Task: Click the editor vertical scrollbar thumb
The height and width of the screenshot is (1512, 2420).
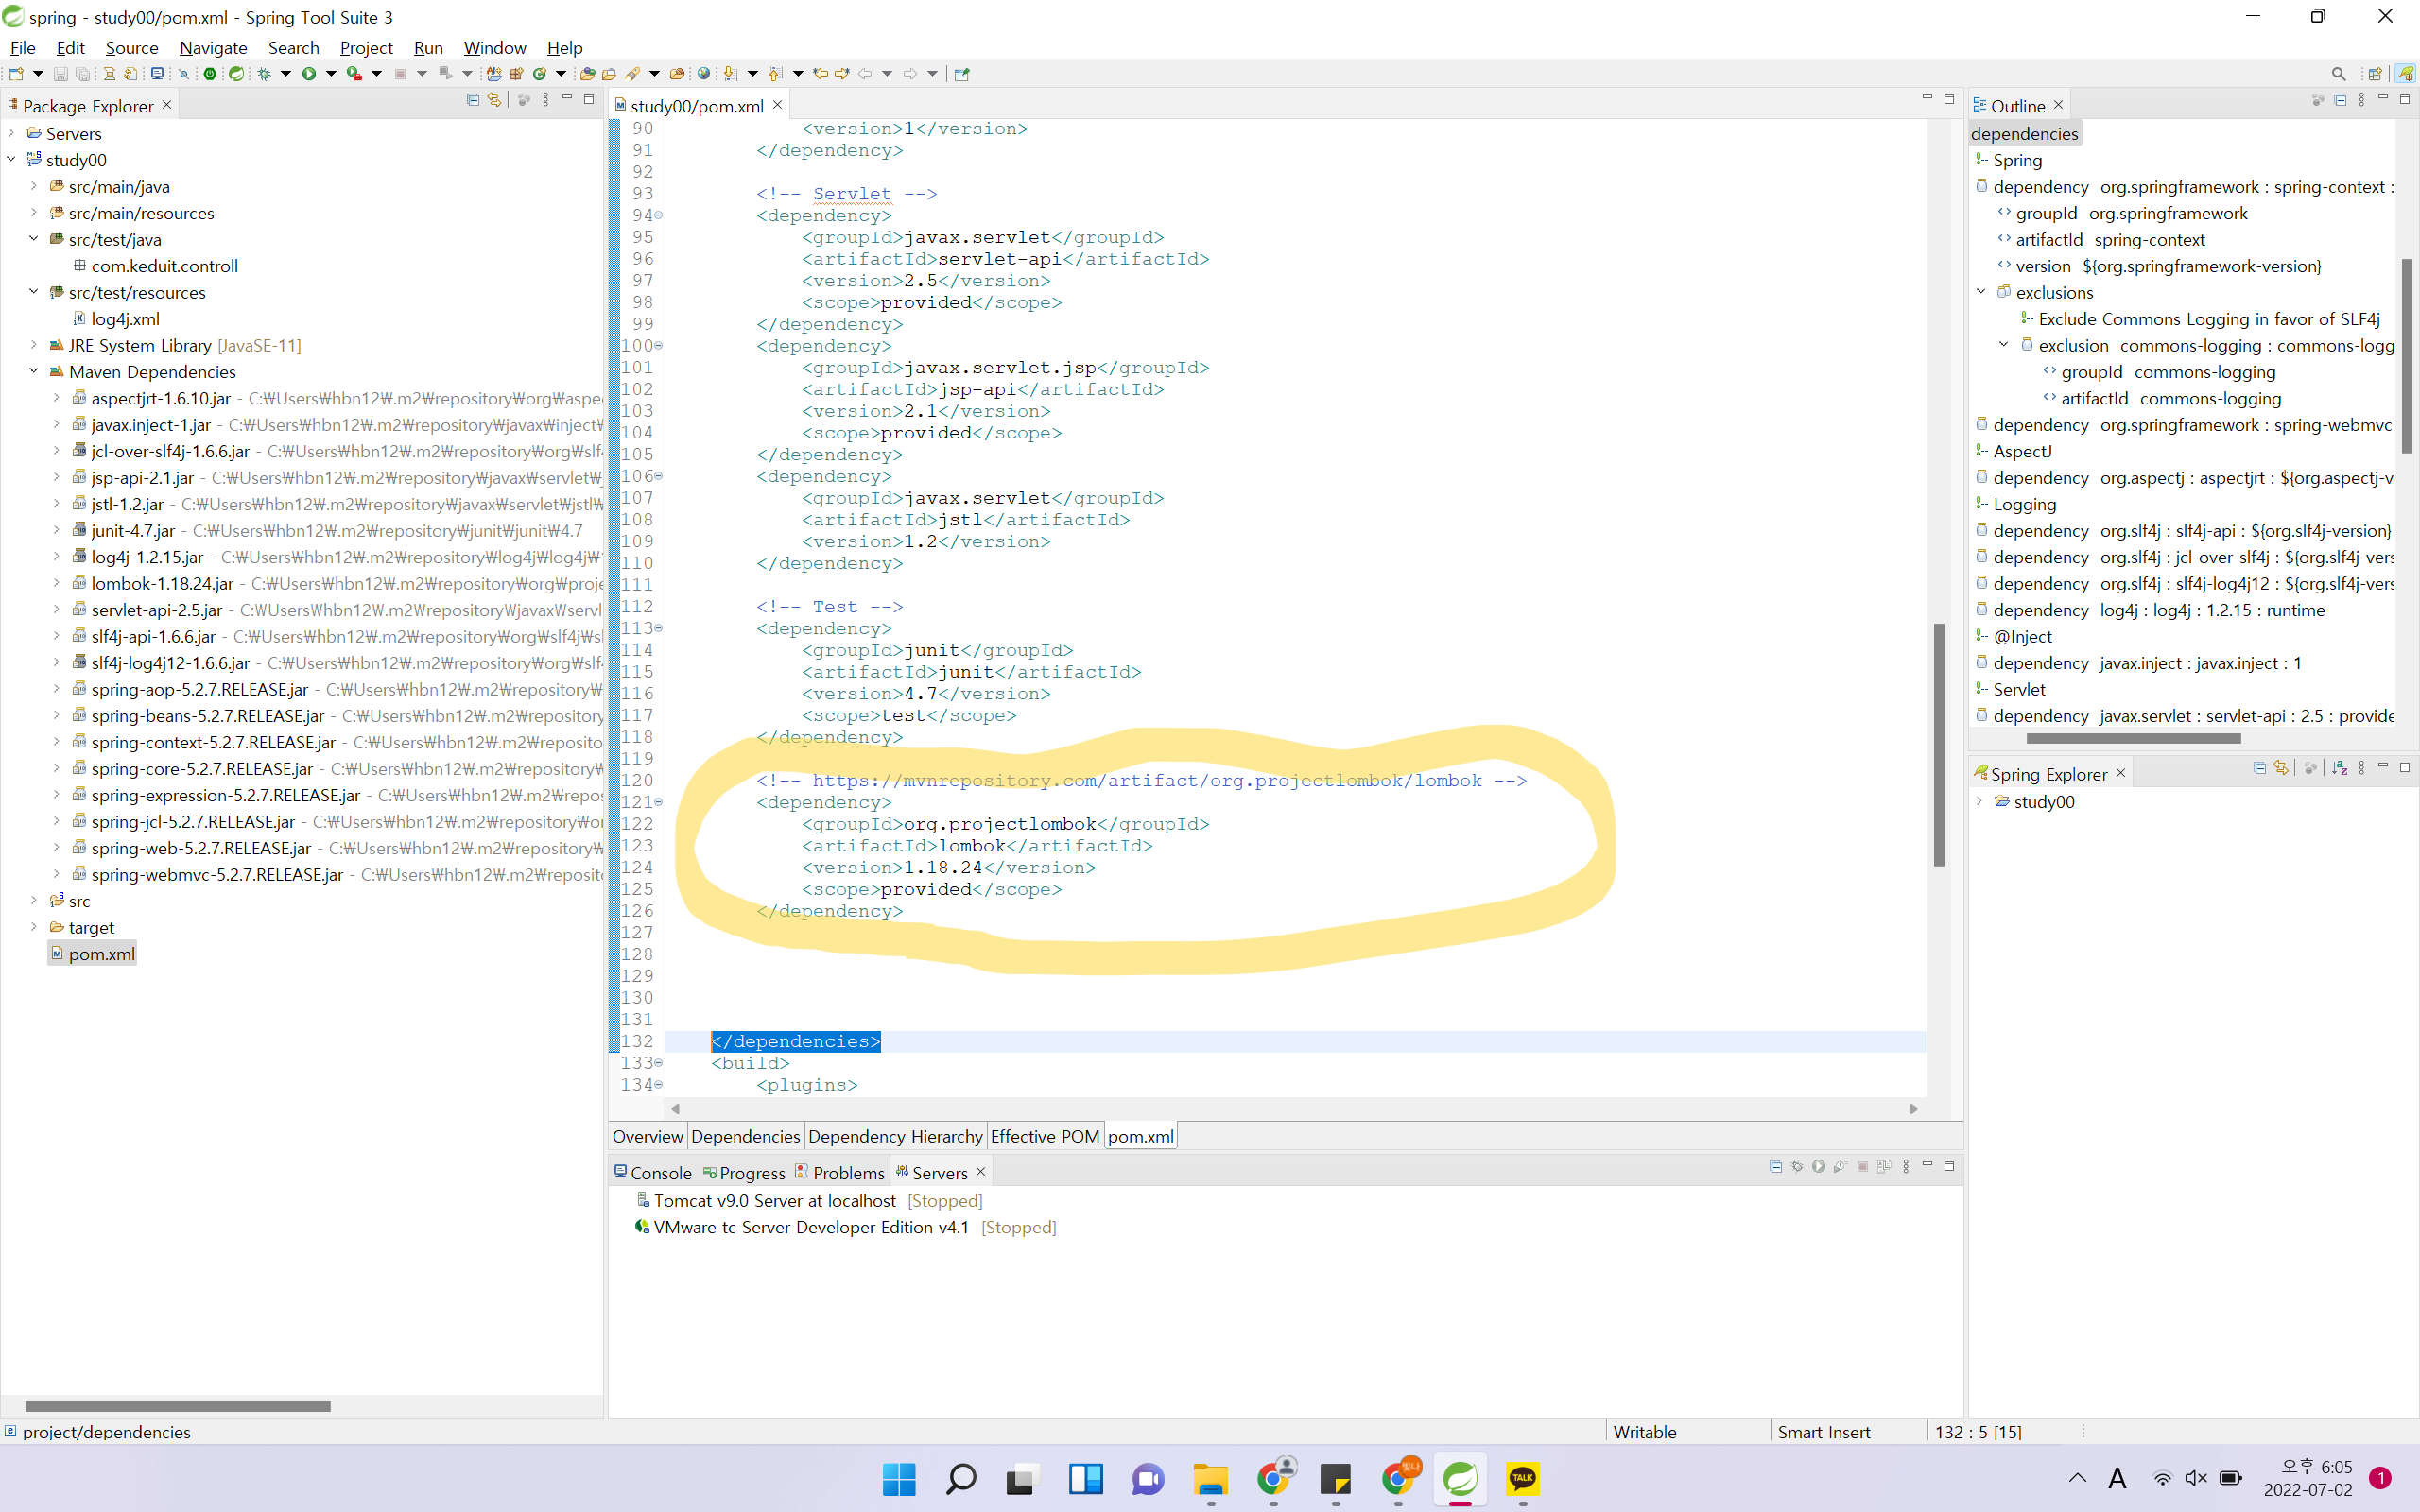Action: 1938,745
